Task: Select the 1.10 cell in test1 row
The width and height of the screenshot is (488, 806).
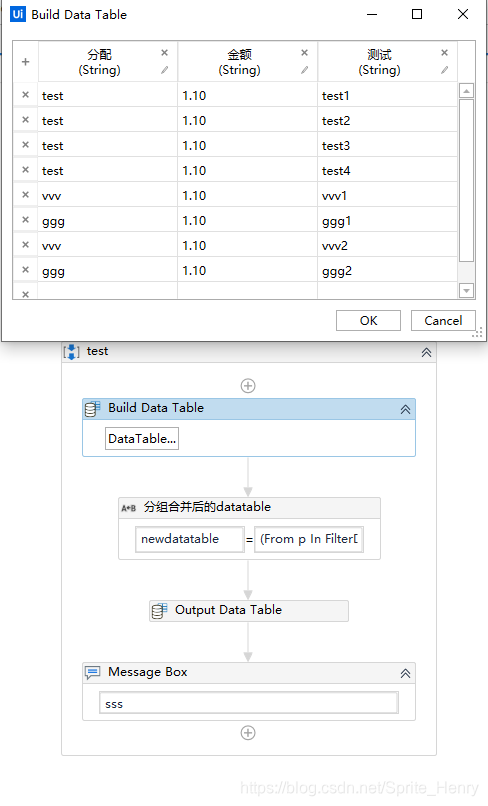Action: [x=247, y=95]
